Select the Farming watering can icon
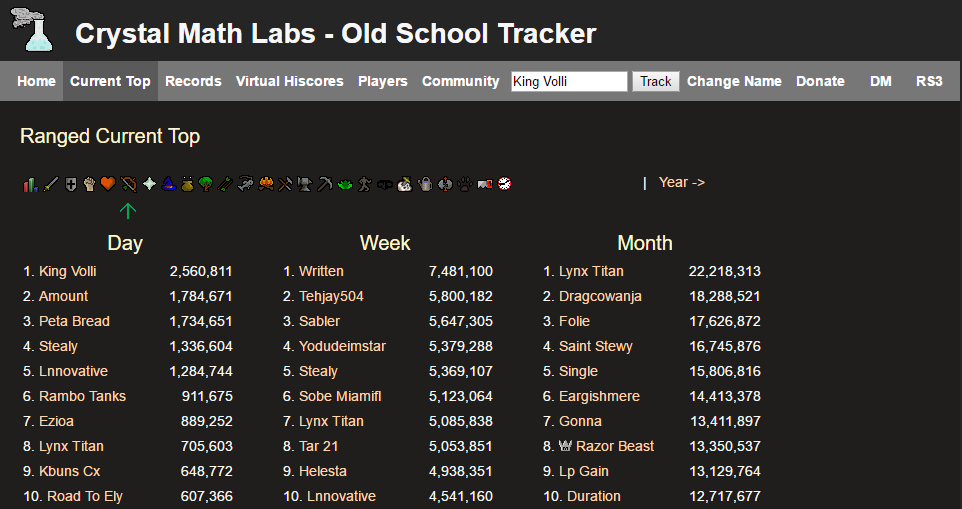This screenshot has width=962, height=509. (x=426, y=184)
